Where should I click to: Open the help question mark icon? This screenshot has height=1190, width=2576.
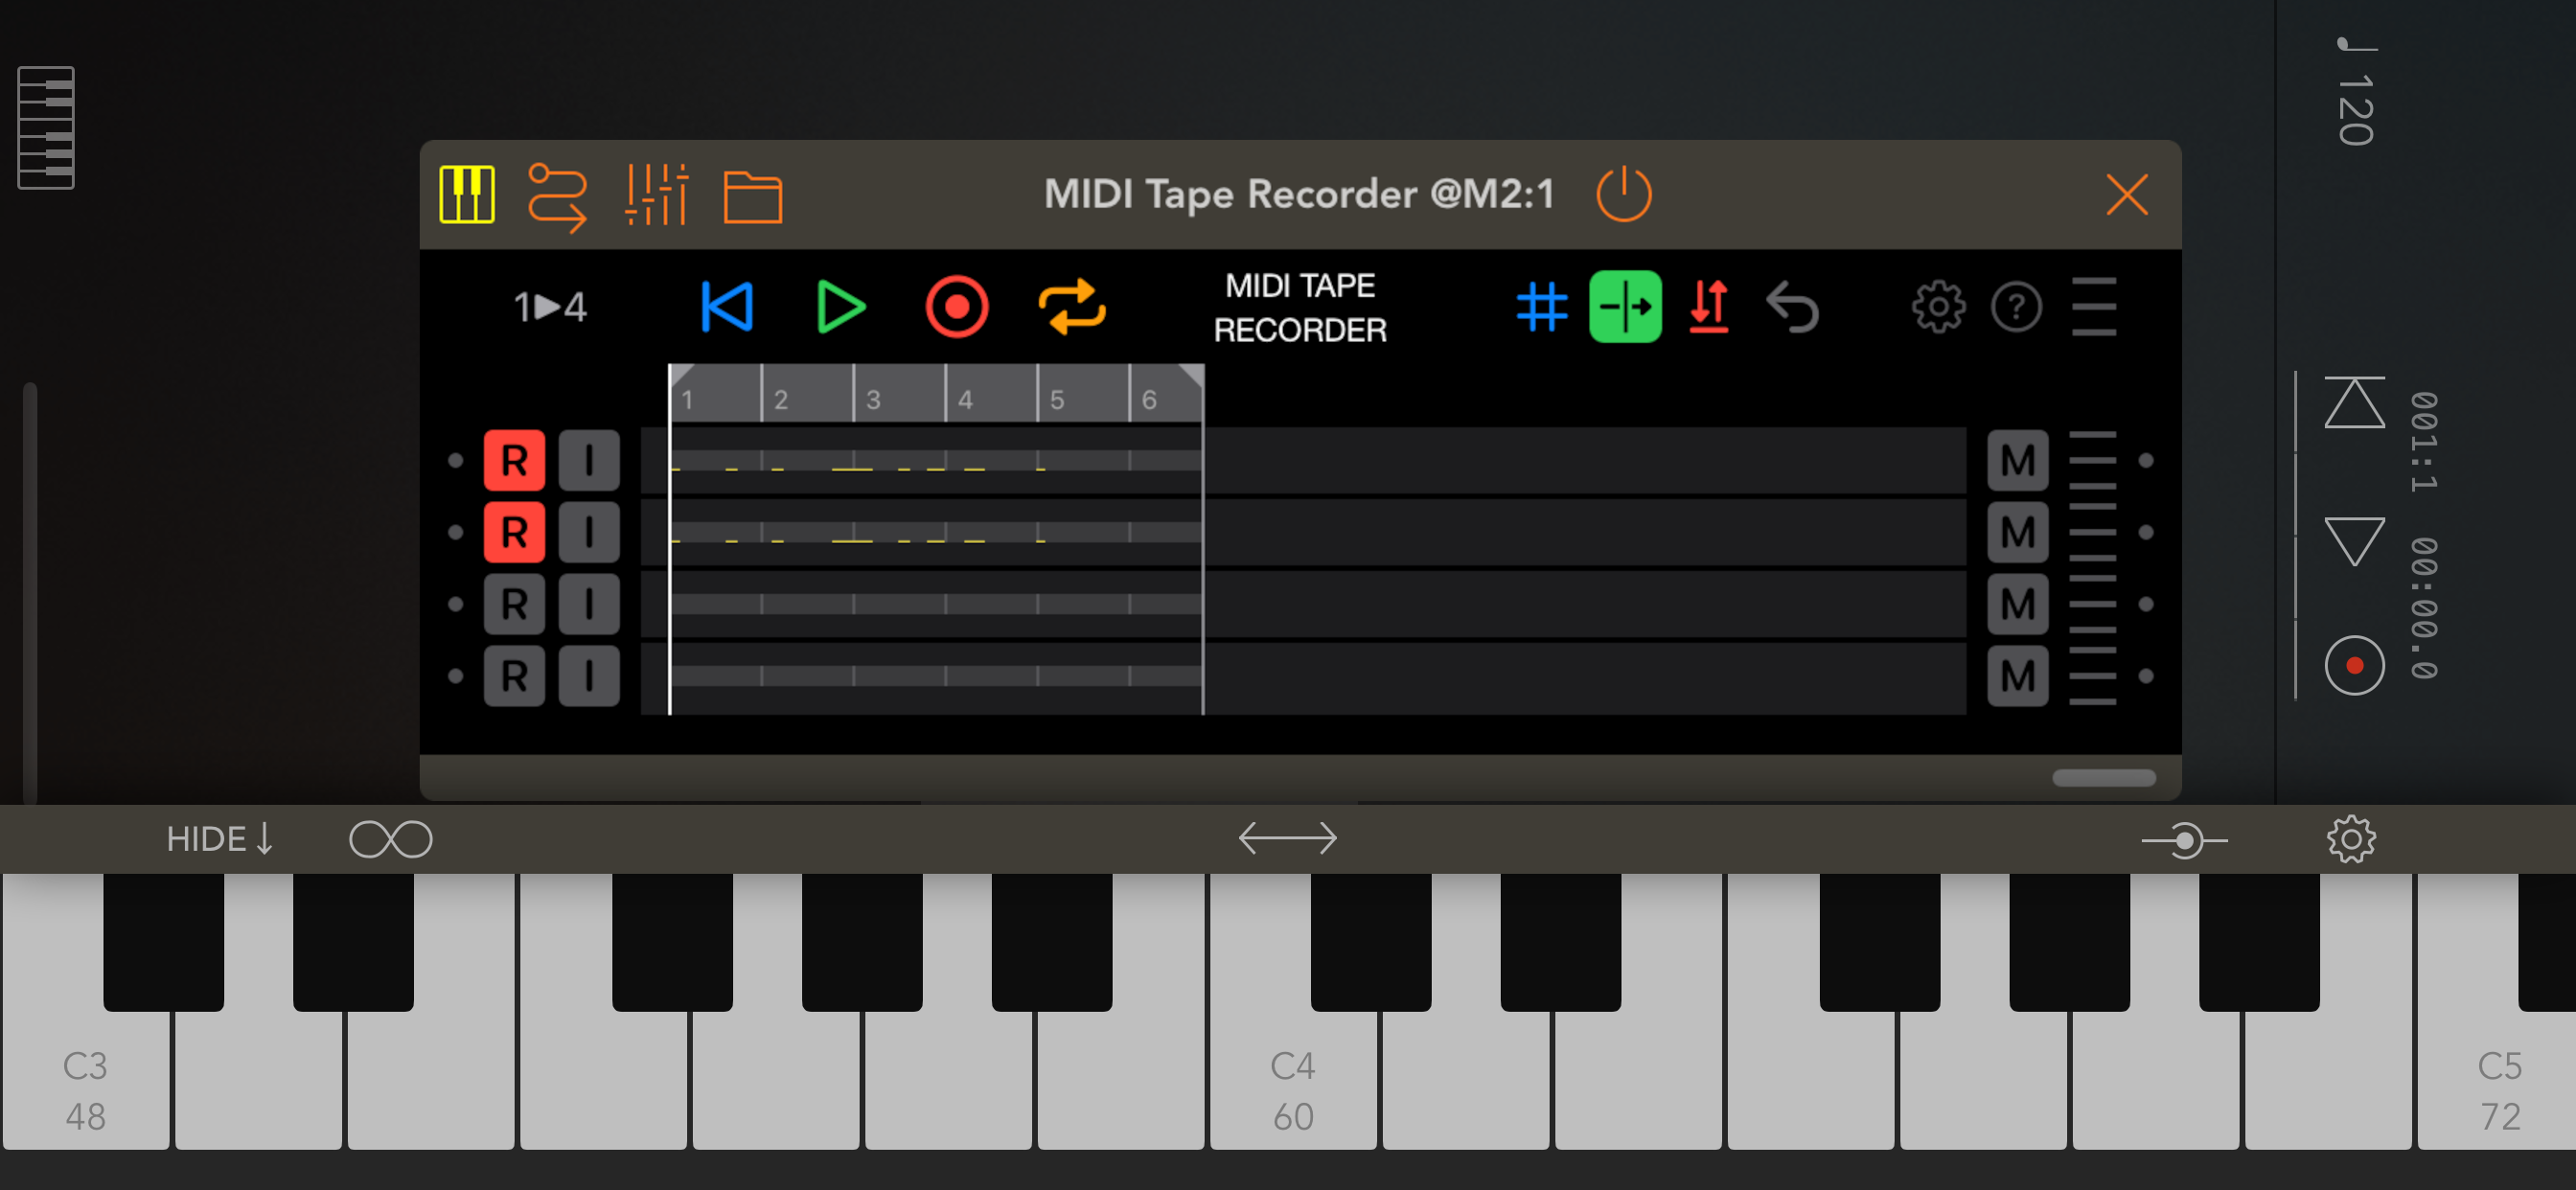pyautogui.click(x=2016, y=306)
